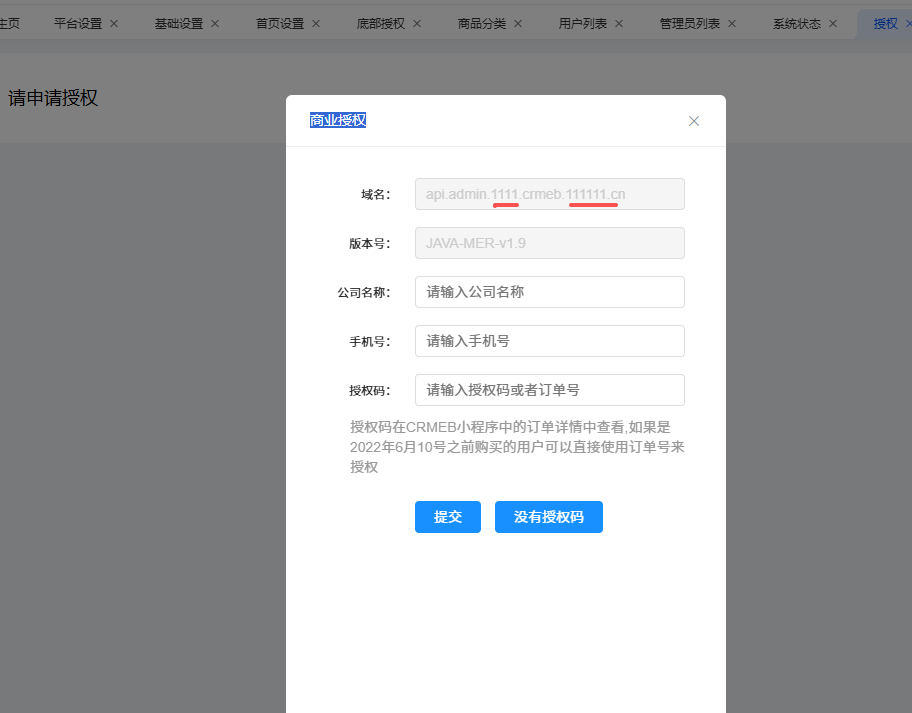Close the 平台设置 tab with its × icon
Image resolution: width=912 pixels, height=713 pixels.
(x=113, y=24)
